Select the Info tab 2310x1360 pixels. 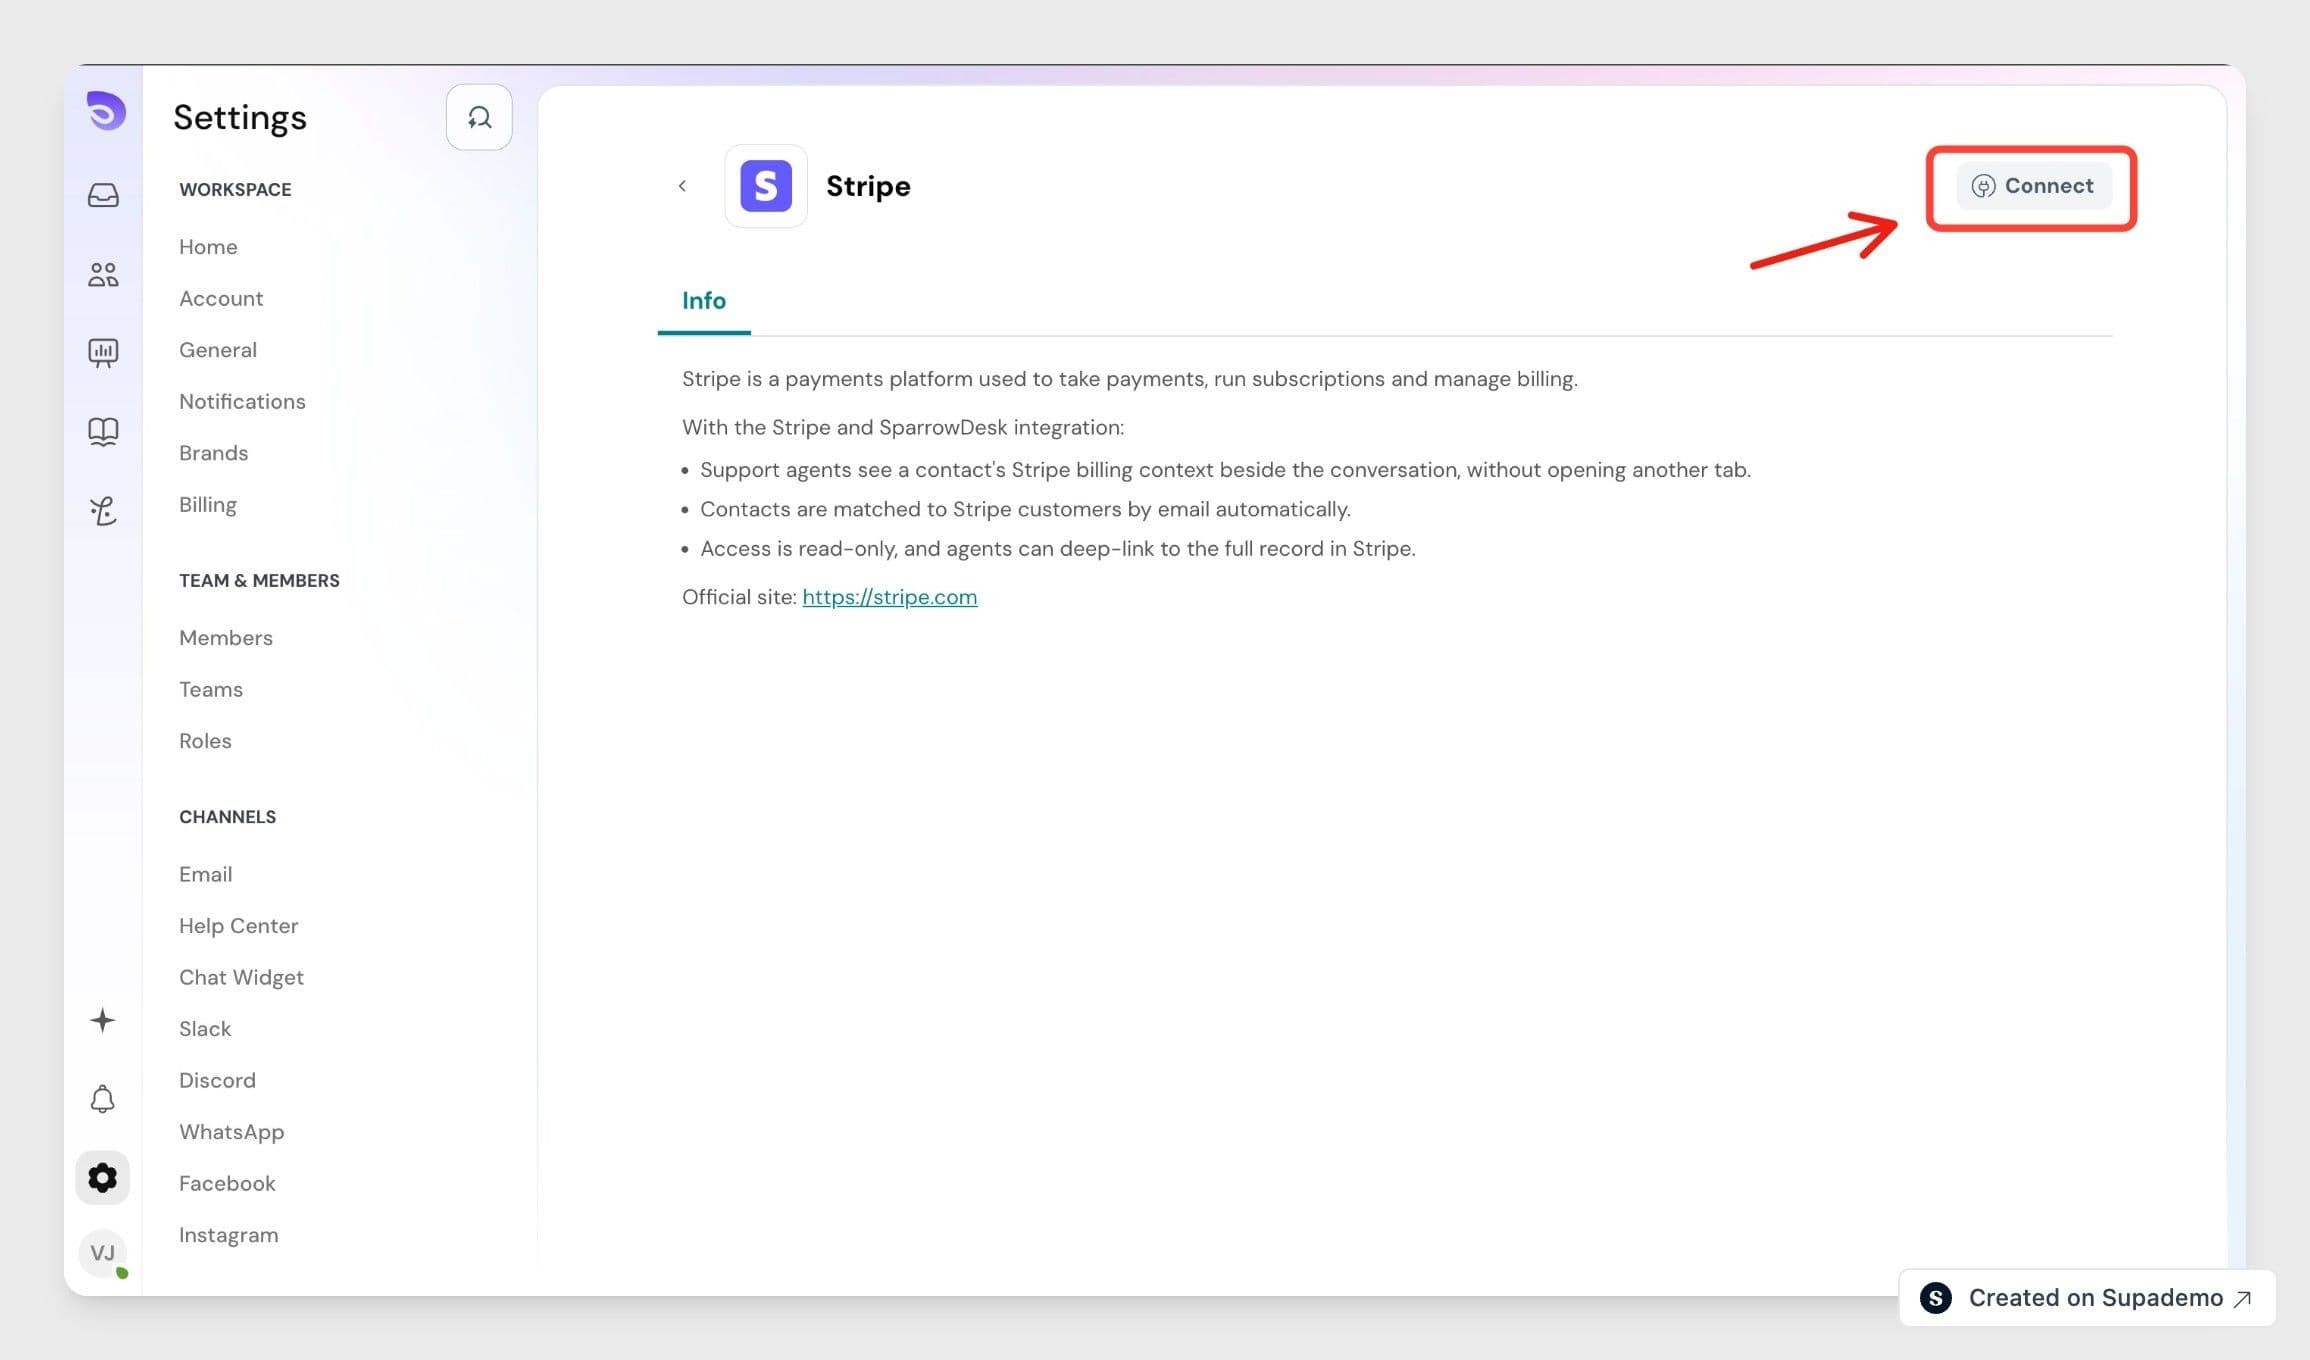click(x=704, y=301)
